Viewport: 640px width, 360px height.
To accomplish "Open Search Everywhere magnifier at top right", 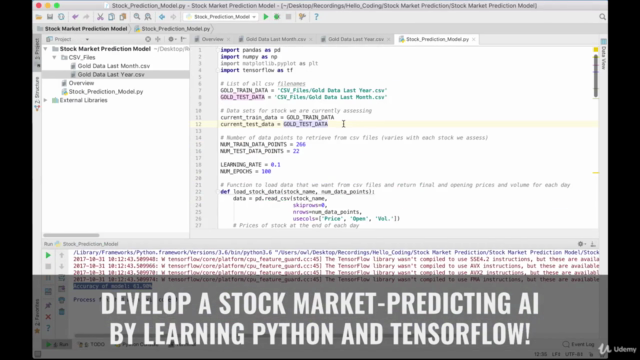I will [602, 17].
